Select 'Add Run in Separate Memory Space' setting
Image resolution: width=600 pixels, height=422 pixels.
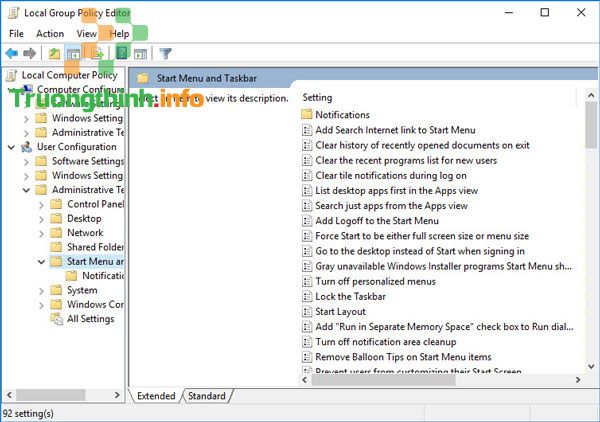444,327
